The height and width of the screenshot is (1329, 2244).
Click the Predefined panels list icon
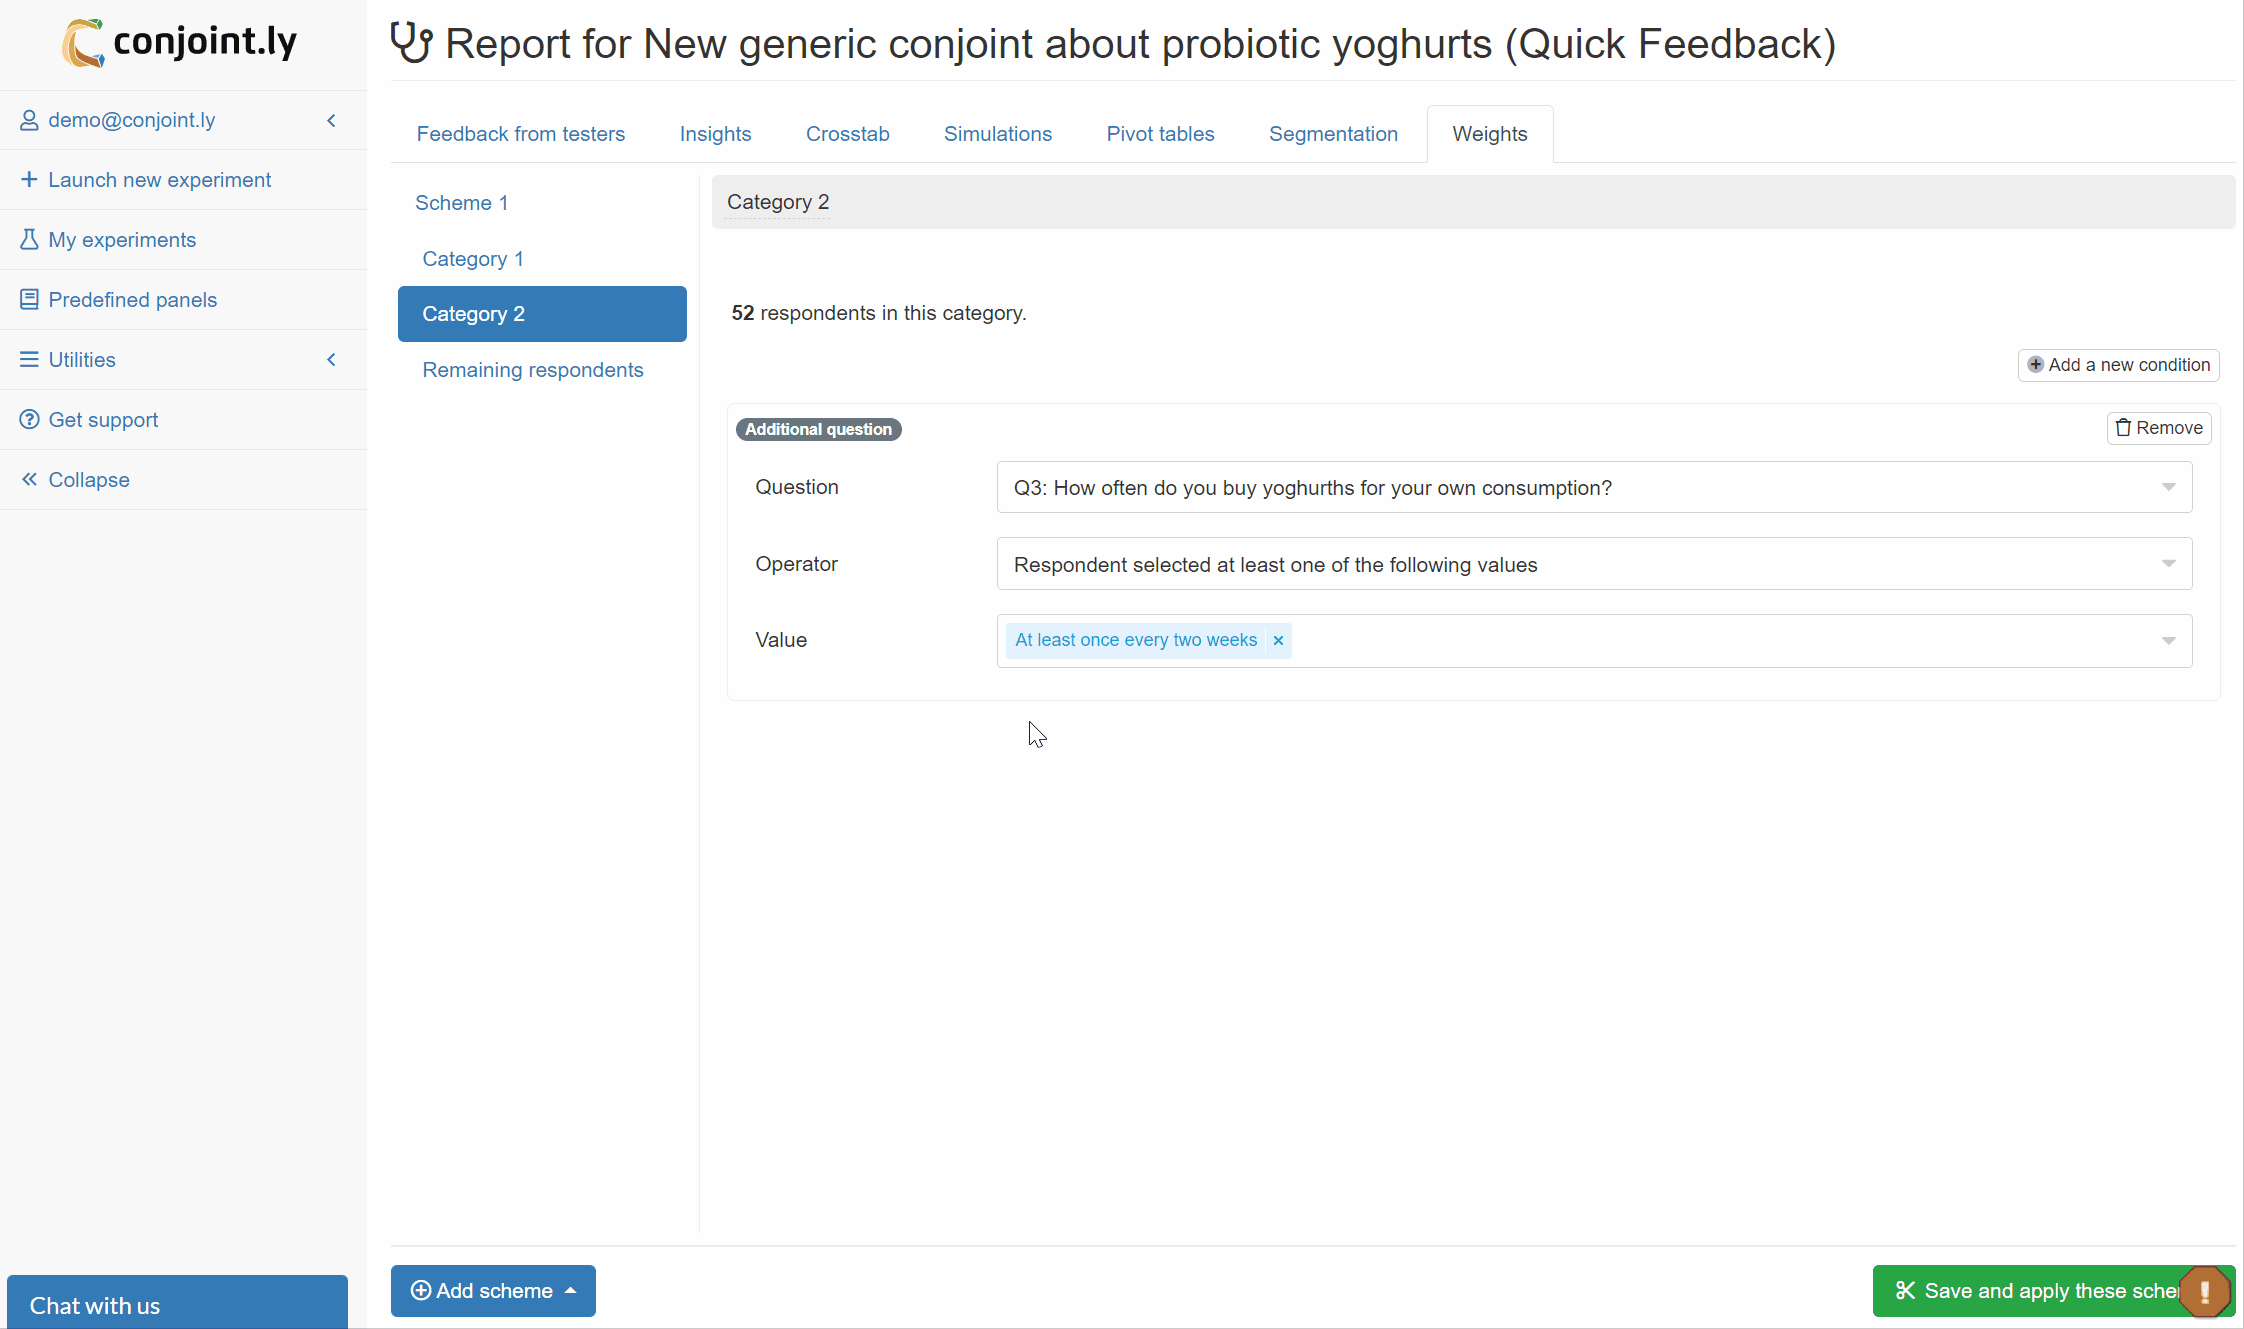pyautogui.click(x=29, y=300)
